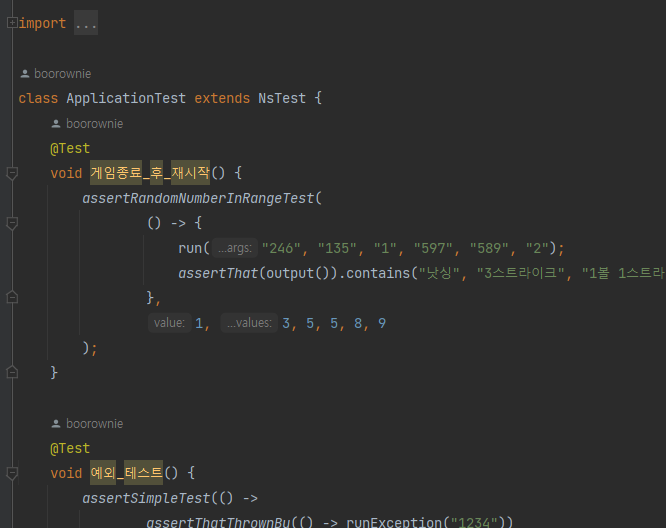The image size is (666, 528).
Task: Collapse the 게임종료_후_재시작 method fold marker
Action: tap(12, 173)
